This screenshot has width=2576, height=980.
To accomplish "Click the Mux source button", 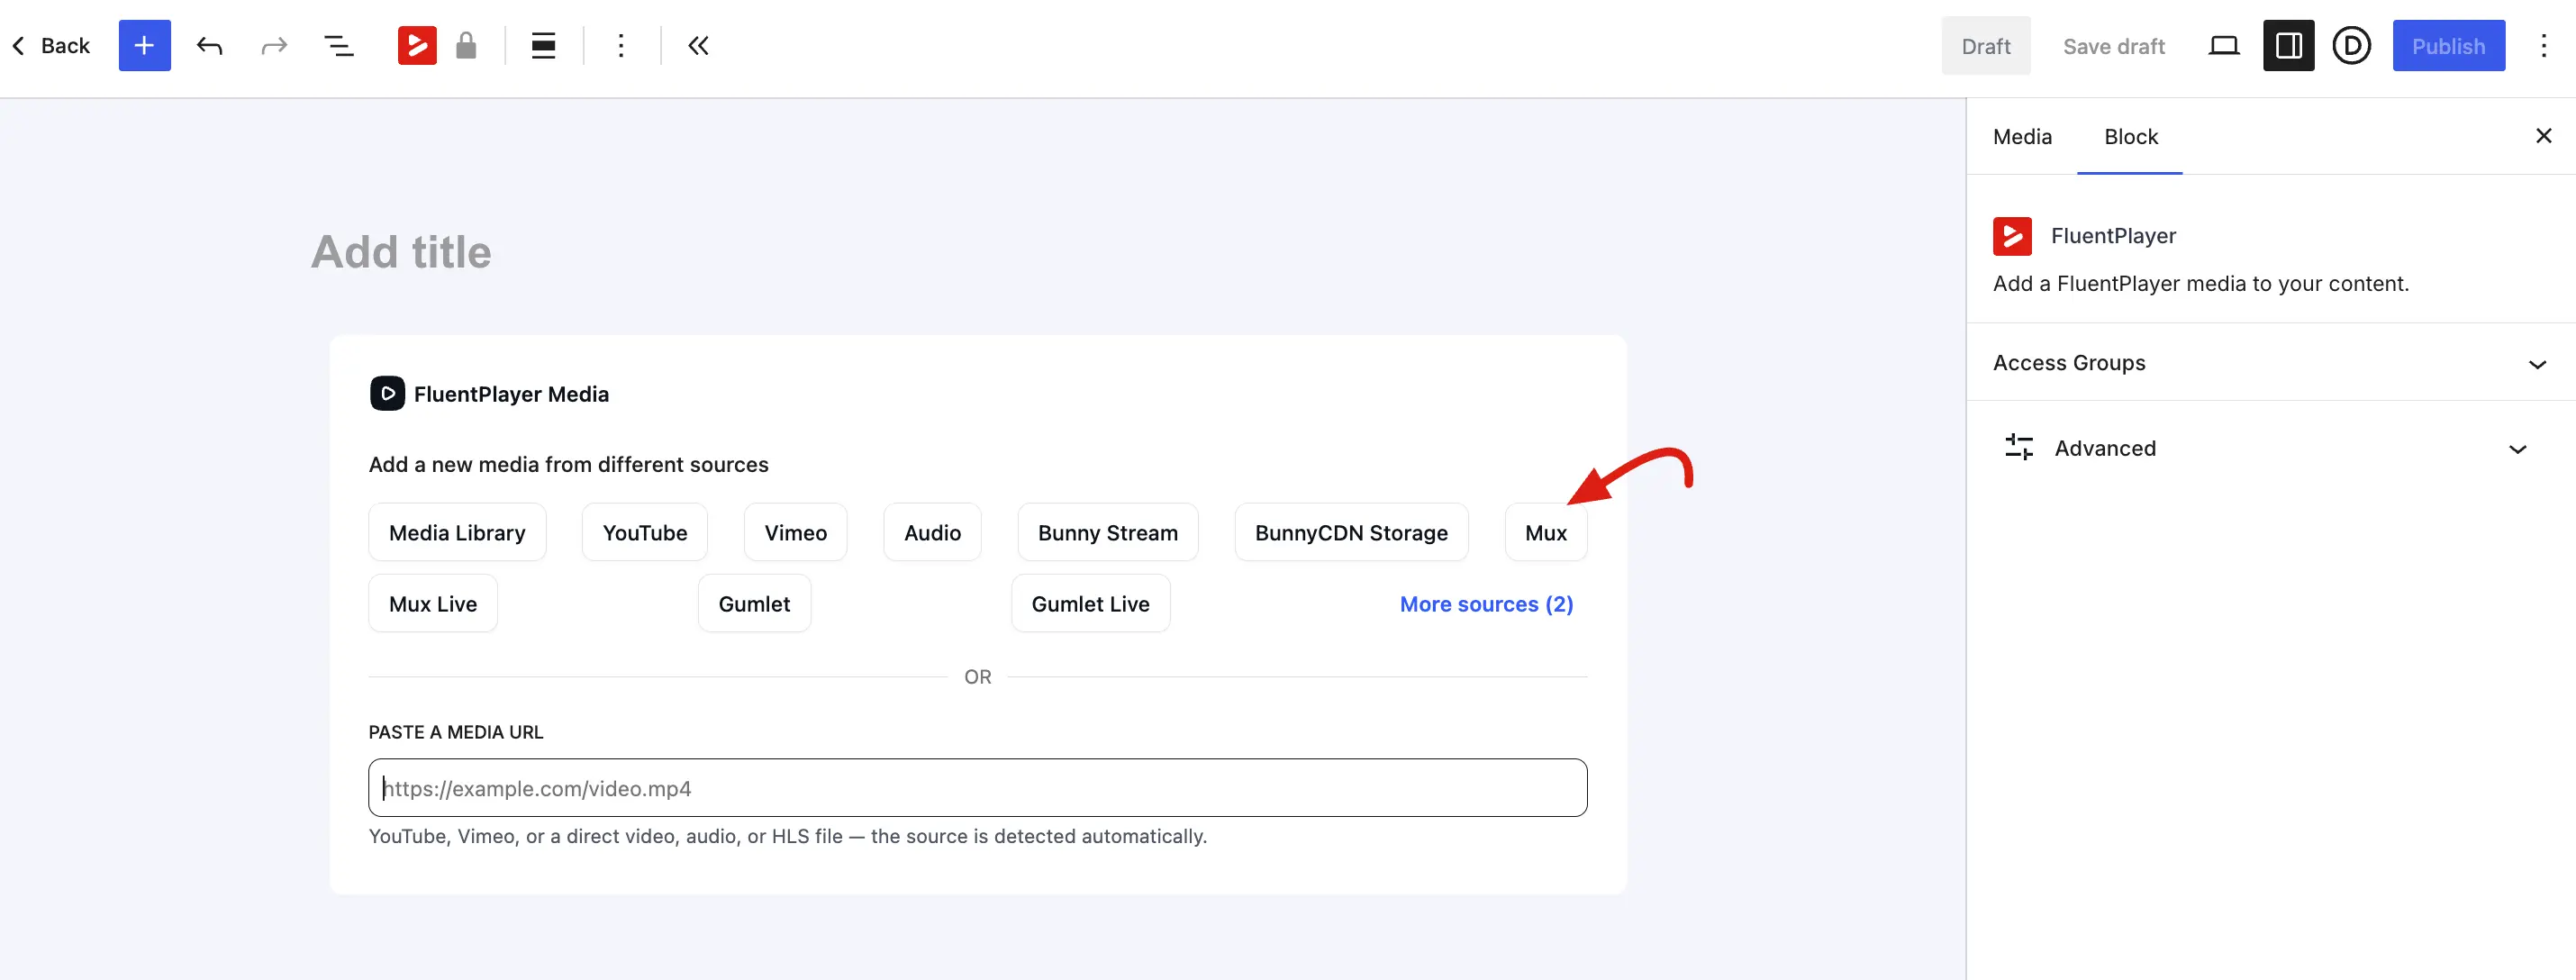I will [x=1546, y=533].
